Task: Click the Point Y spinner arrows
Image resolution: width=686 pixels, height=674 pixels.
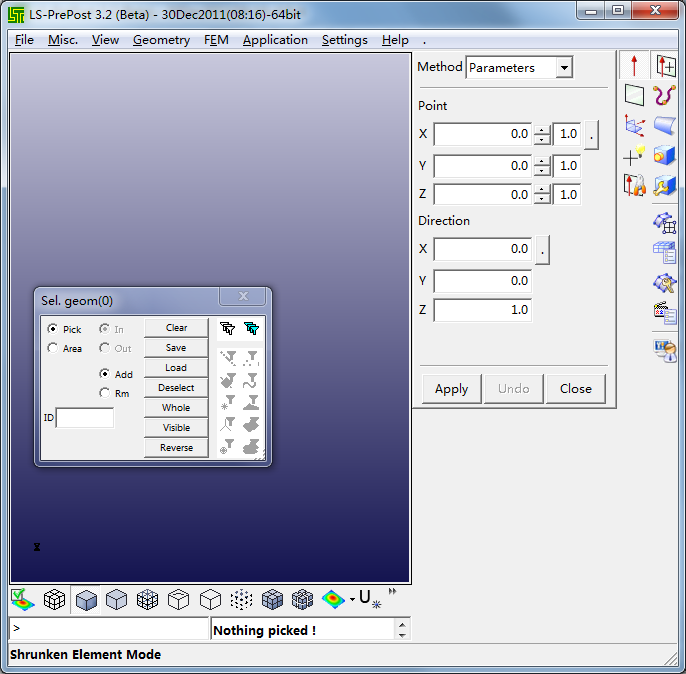Action: (x=542, y=166)
